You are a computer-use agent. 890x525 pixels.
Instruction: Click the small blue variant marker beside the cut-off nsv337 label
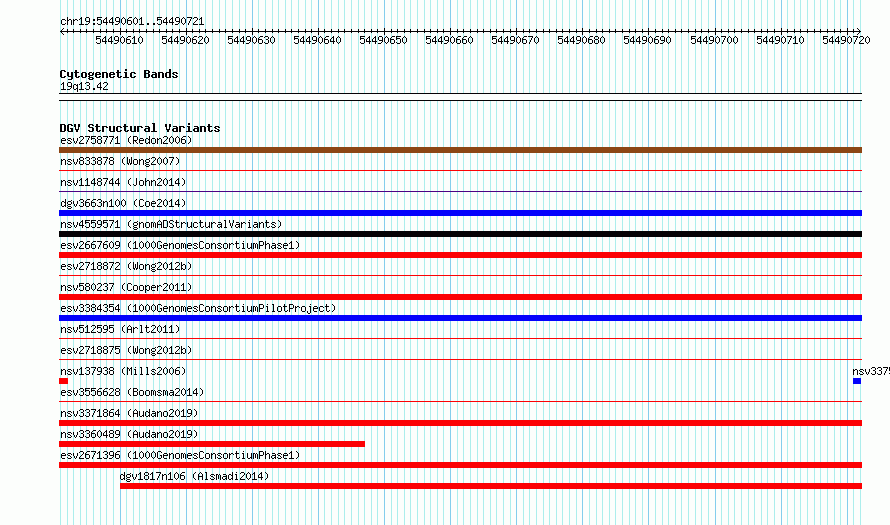pyautogui.click(x=857, y=381)
